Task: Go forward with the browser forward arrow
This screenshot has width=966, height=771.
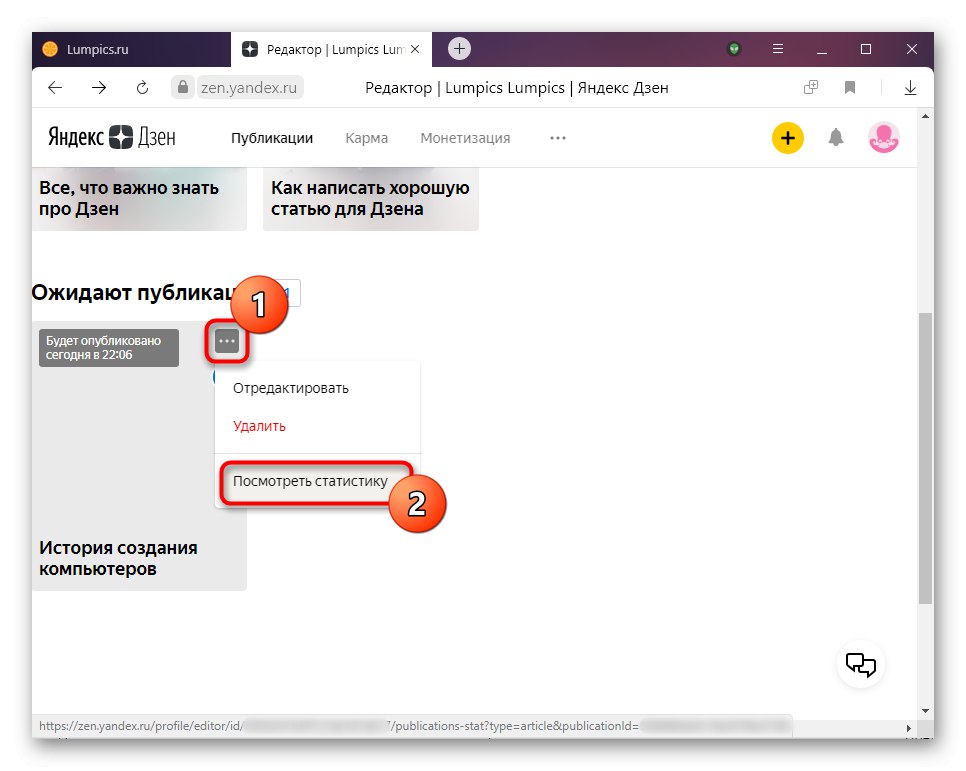Action: click(x=99, y=88)
